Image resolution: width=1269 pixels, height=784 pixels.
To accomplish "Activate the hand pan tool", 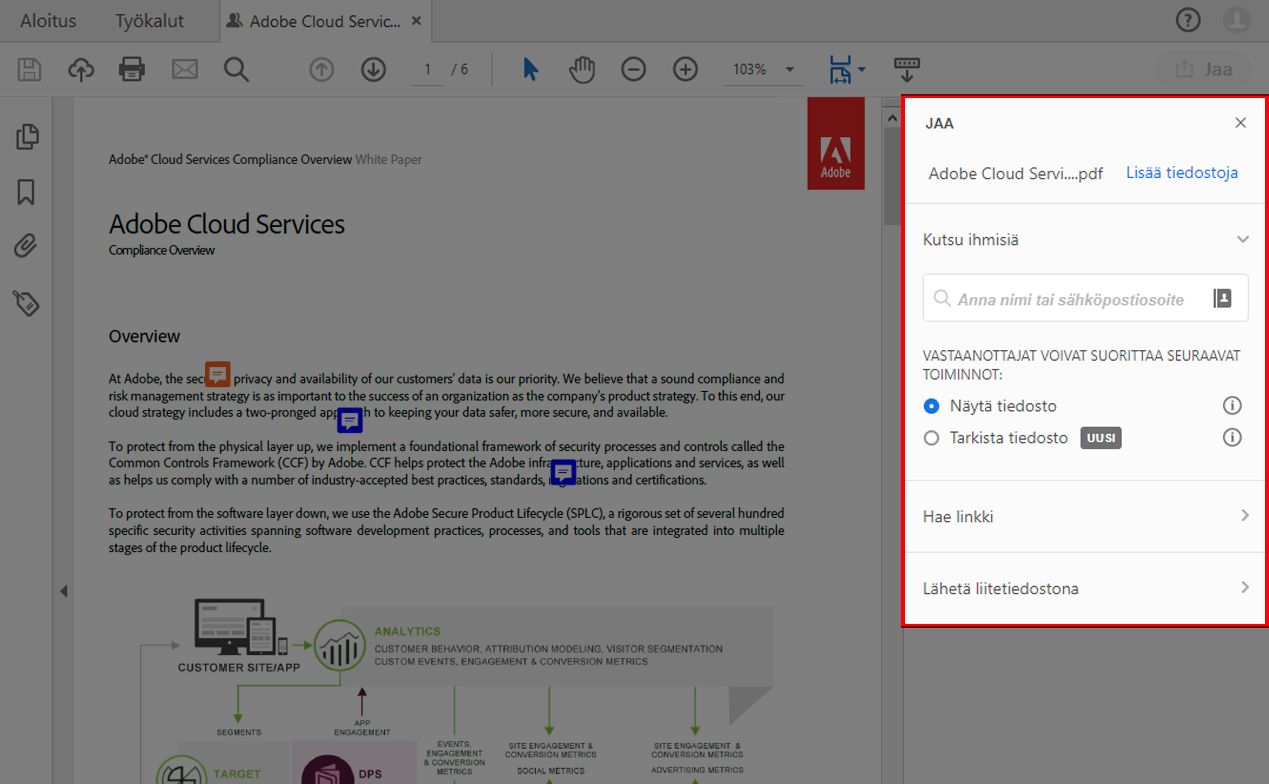I will click(x=582, y=69).
